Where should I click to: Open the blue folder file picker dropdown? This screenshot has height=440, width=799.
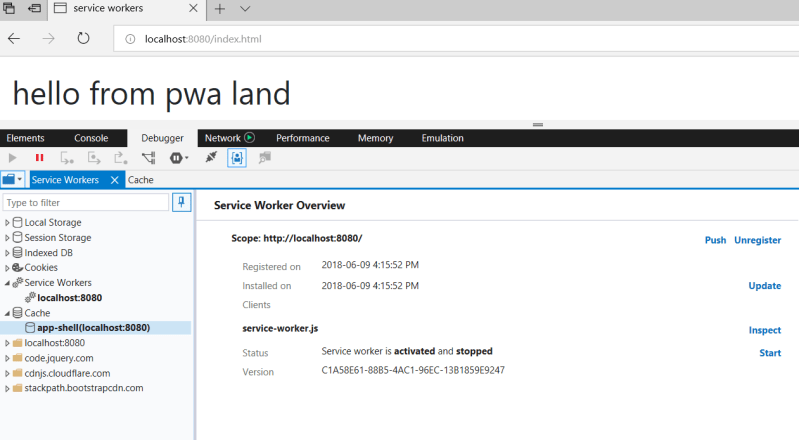12,179
